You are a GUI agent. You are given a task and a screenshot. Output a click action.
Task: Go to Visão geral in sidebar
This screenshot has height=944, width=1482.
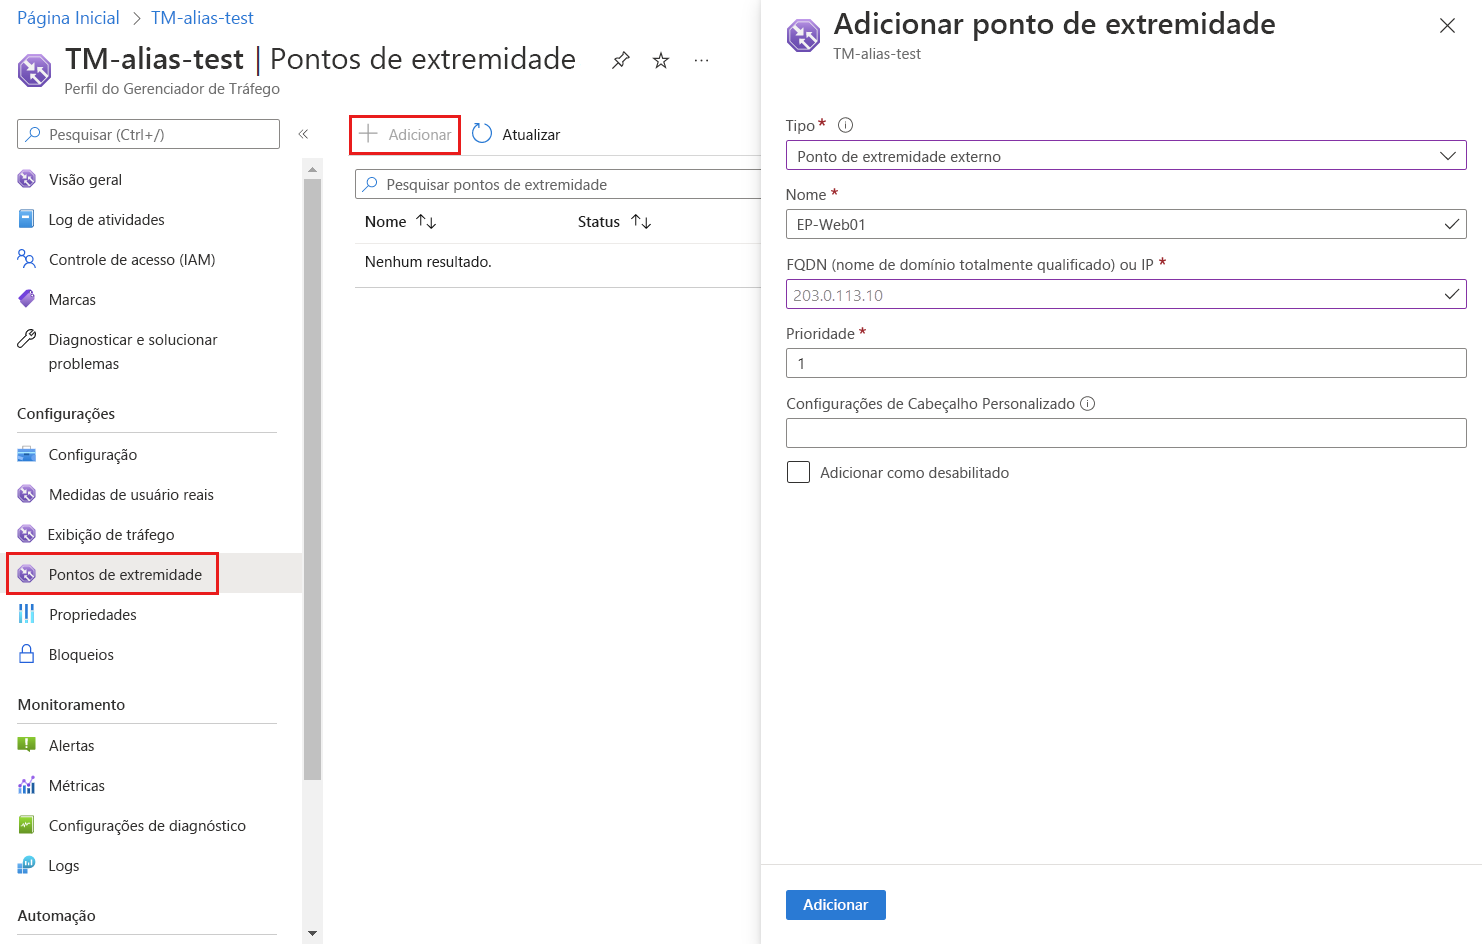tap(85, 180)
